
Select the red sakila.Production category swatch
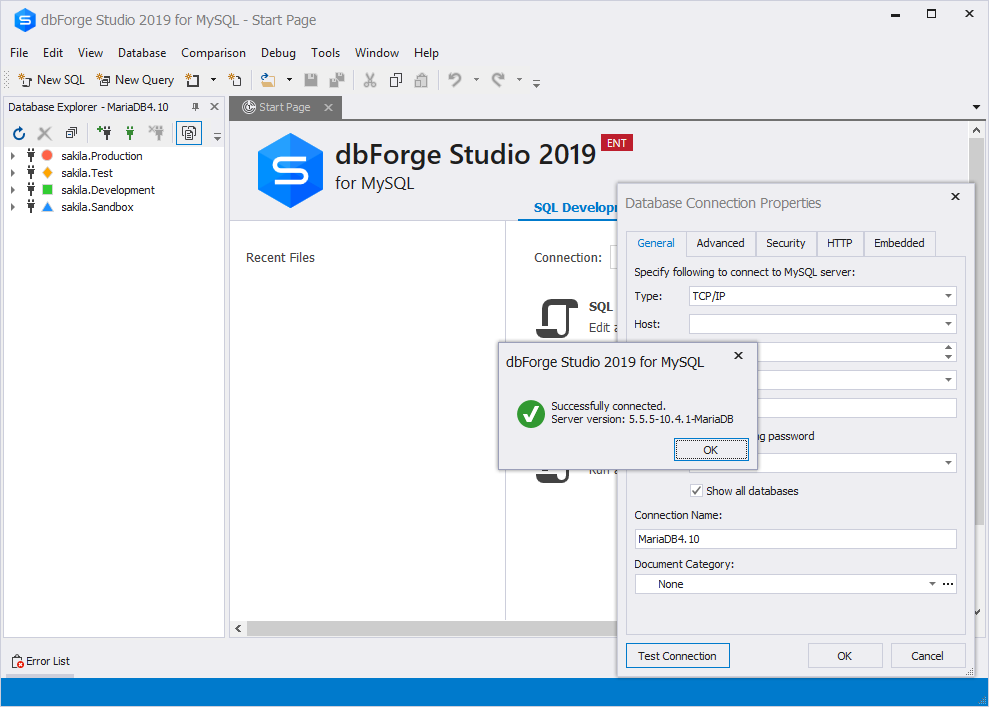click(47, 155)
